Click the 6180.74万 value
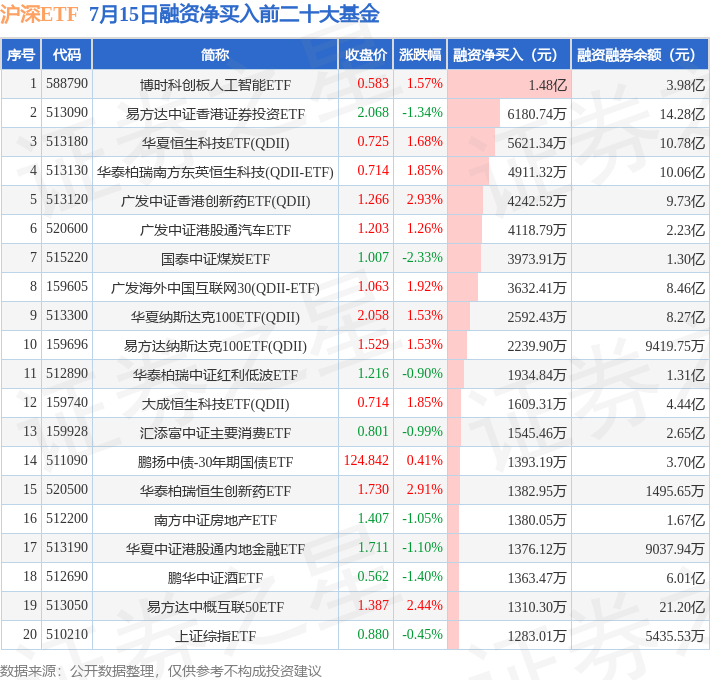The width and height of the screenshot is (710, 680). click(537, 114)
